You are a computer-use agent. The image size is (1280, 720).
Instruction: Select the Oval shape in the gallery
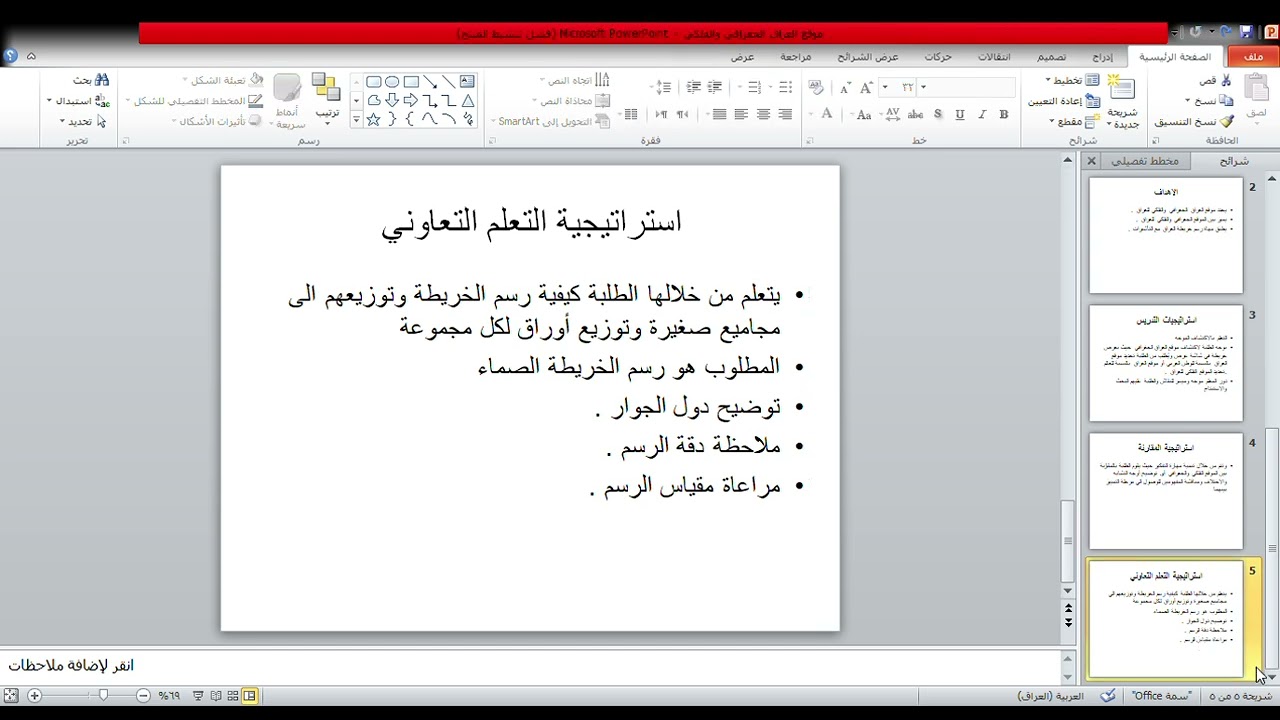(x=392, y=82)
